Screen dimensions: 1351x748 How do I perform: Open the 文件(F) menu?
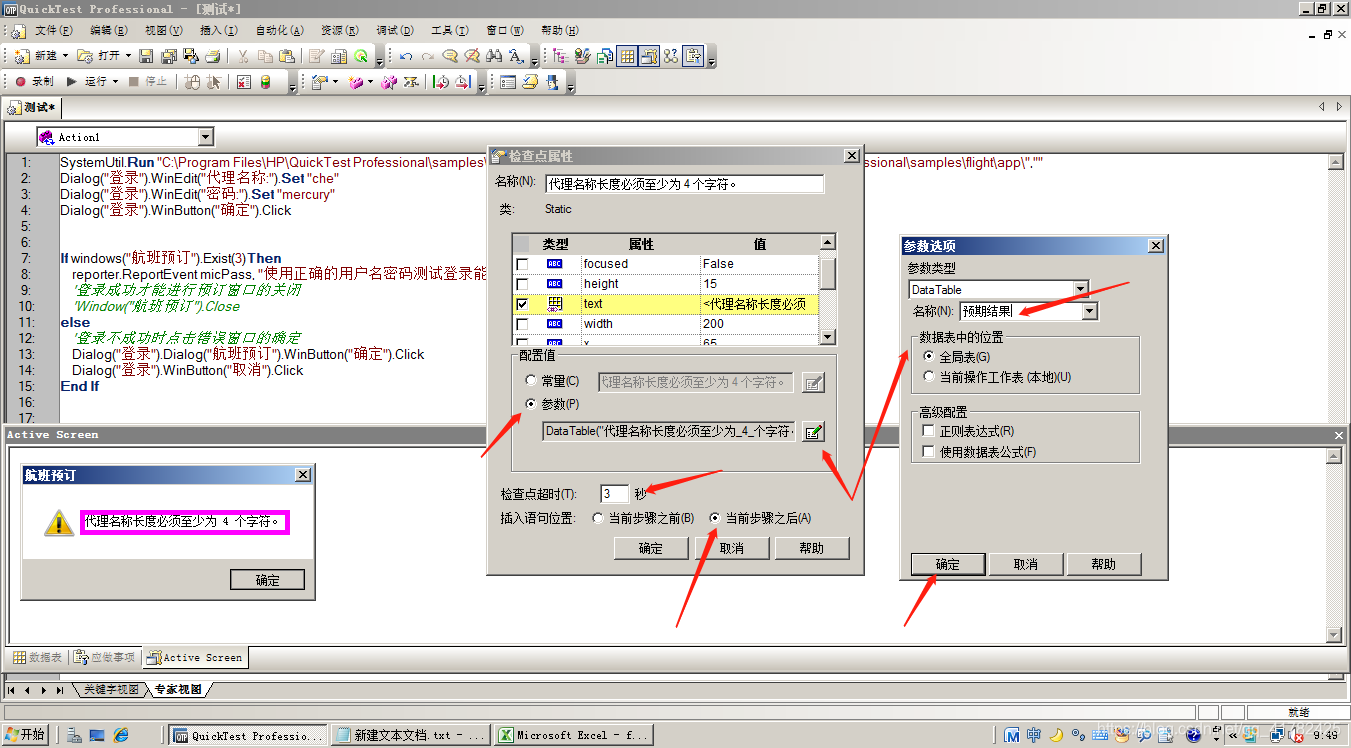point(53,31)
